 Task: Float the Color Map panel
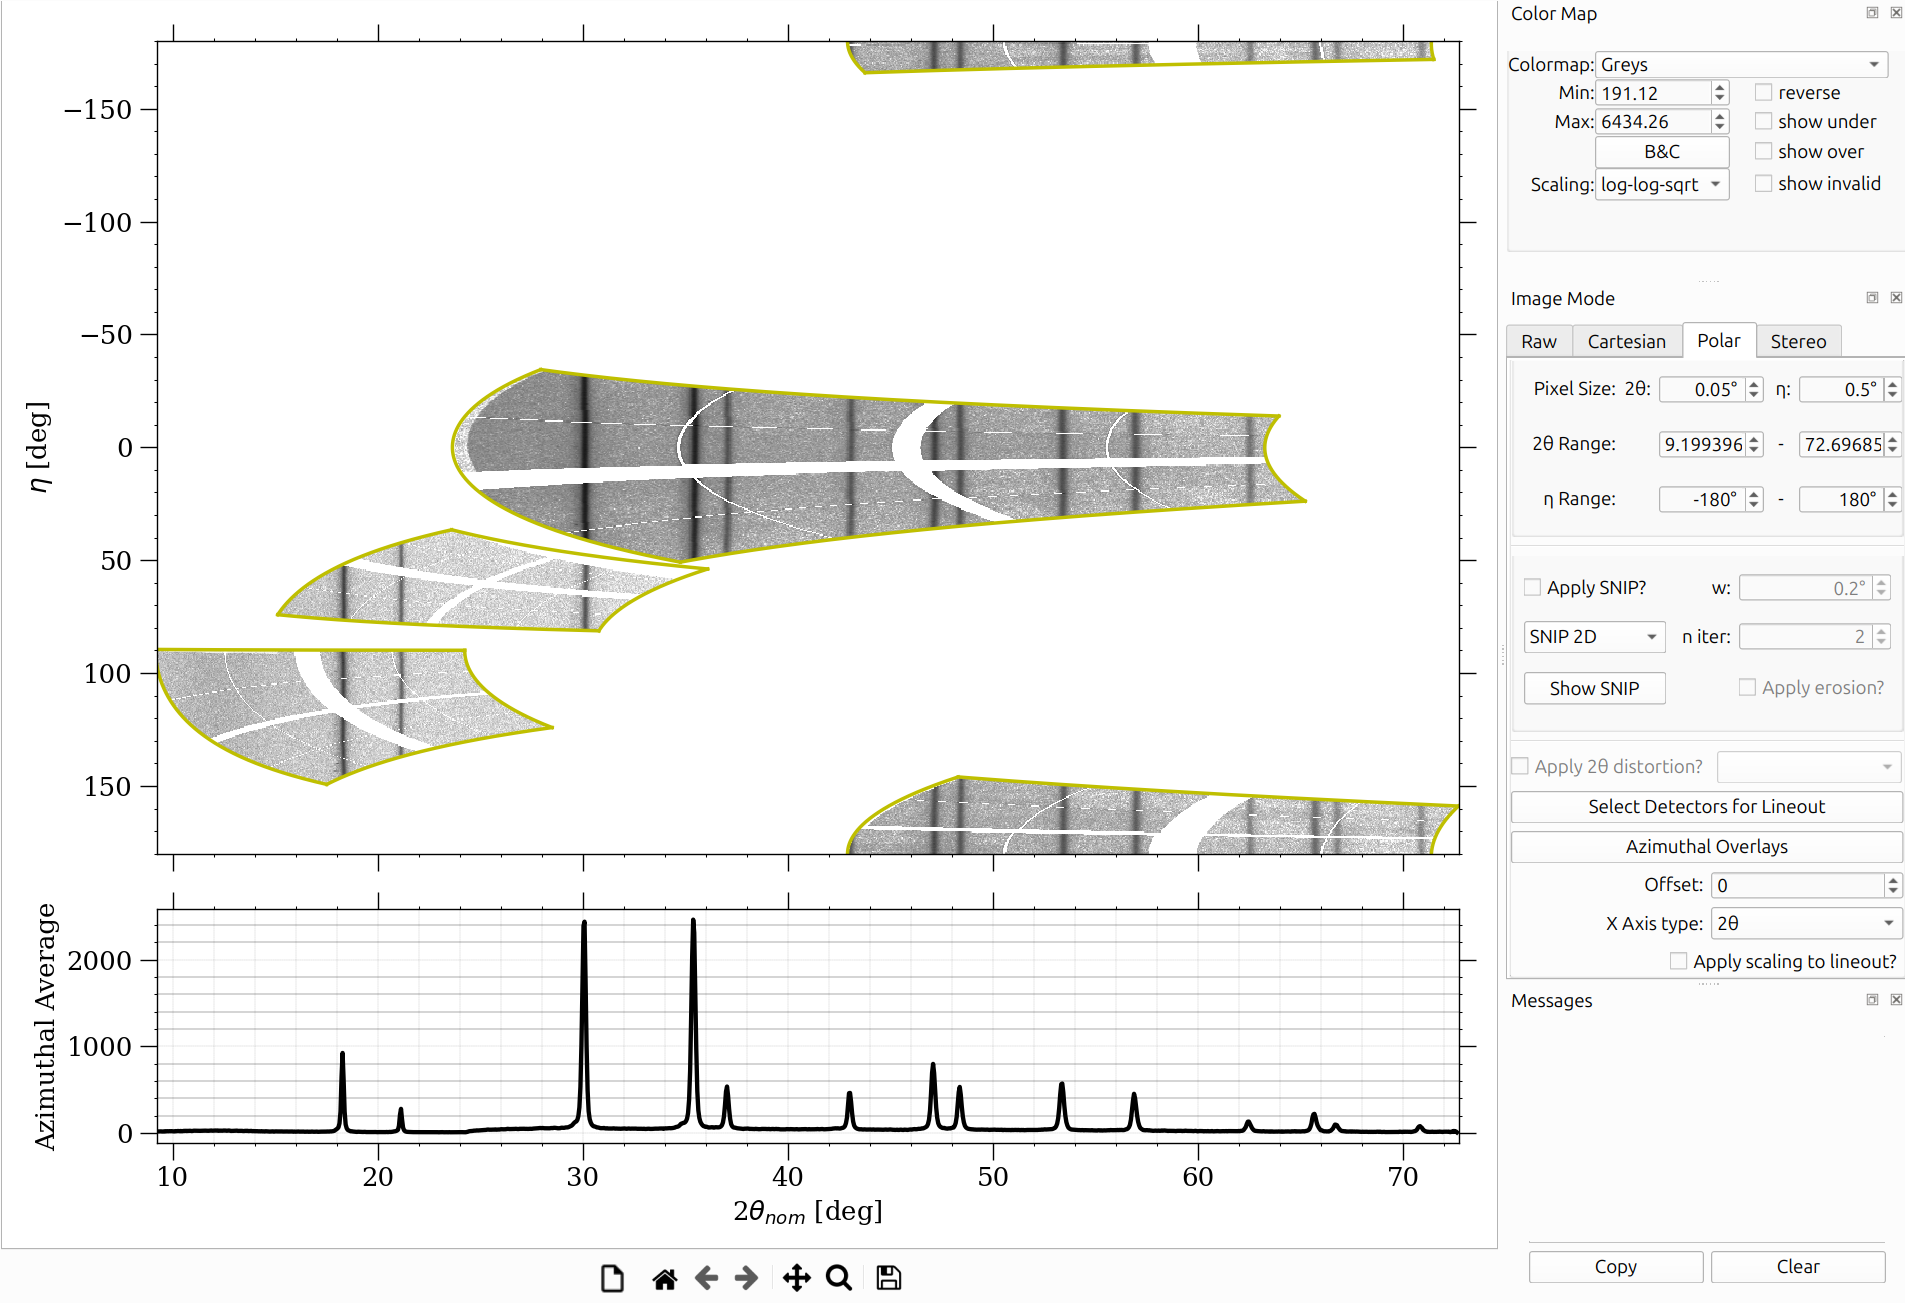pos(1872,13)
